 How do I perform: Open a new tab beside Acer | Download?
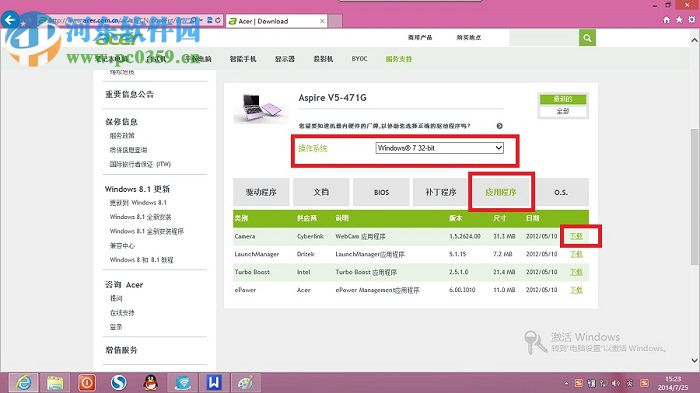(335, 21)
